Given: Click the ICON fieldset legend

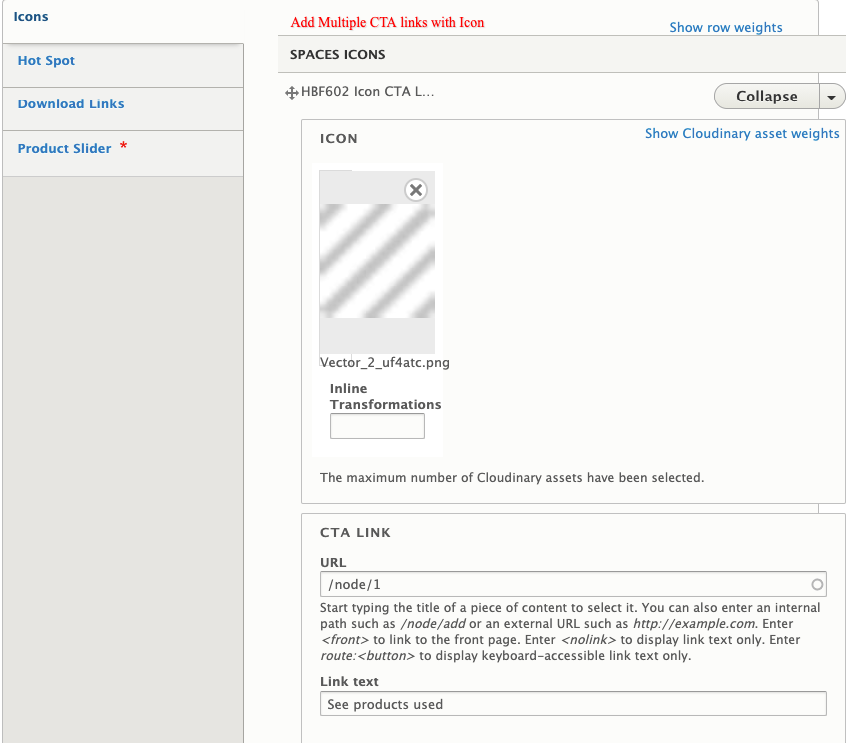Looking at the screenshot, I should (x=339, y=138).
